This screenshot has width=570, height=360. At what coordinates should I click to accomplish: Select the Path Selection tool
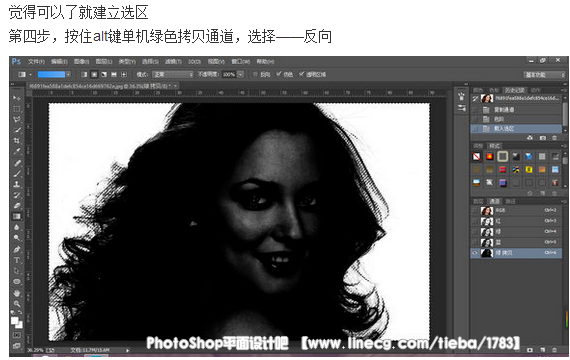[17, 271]
